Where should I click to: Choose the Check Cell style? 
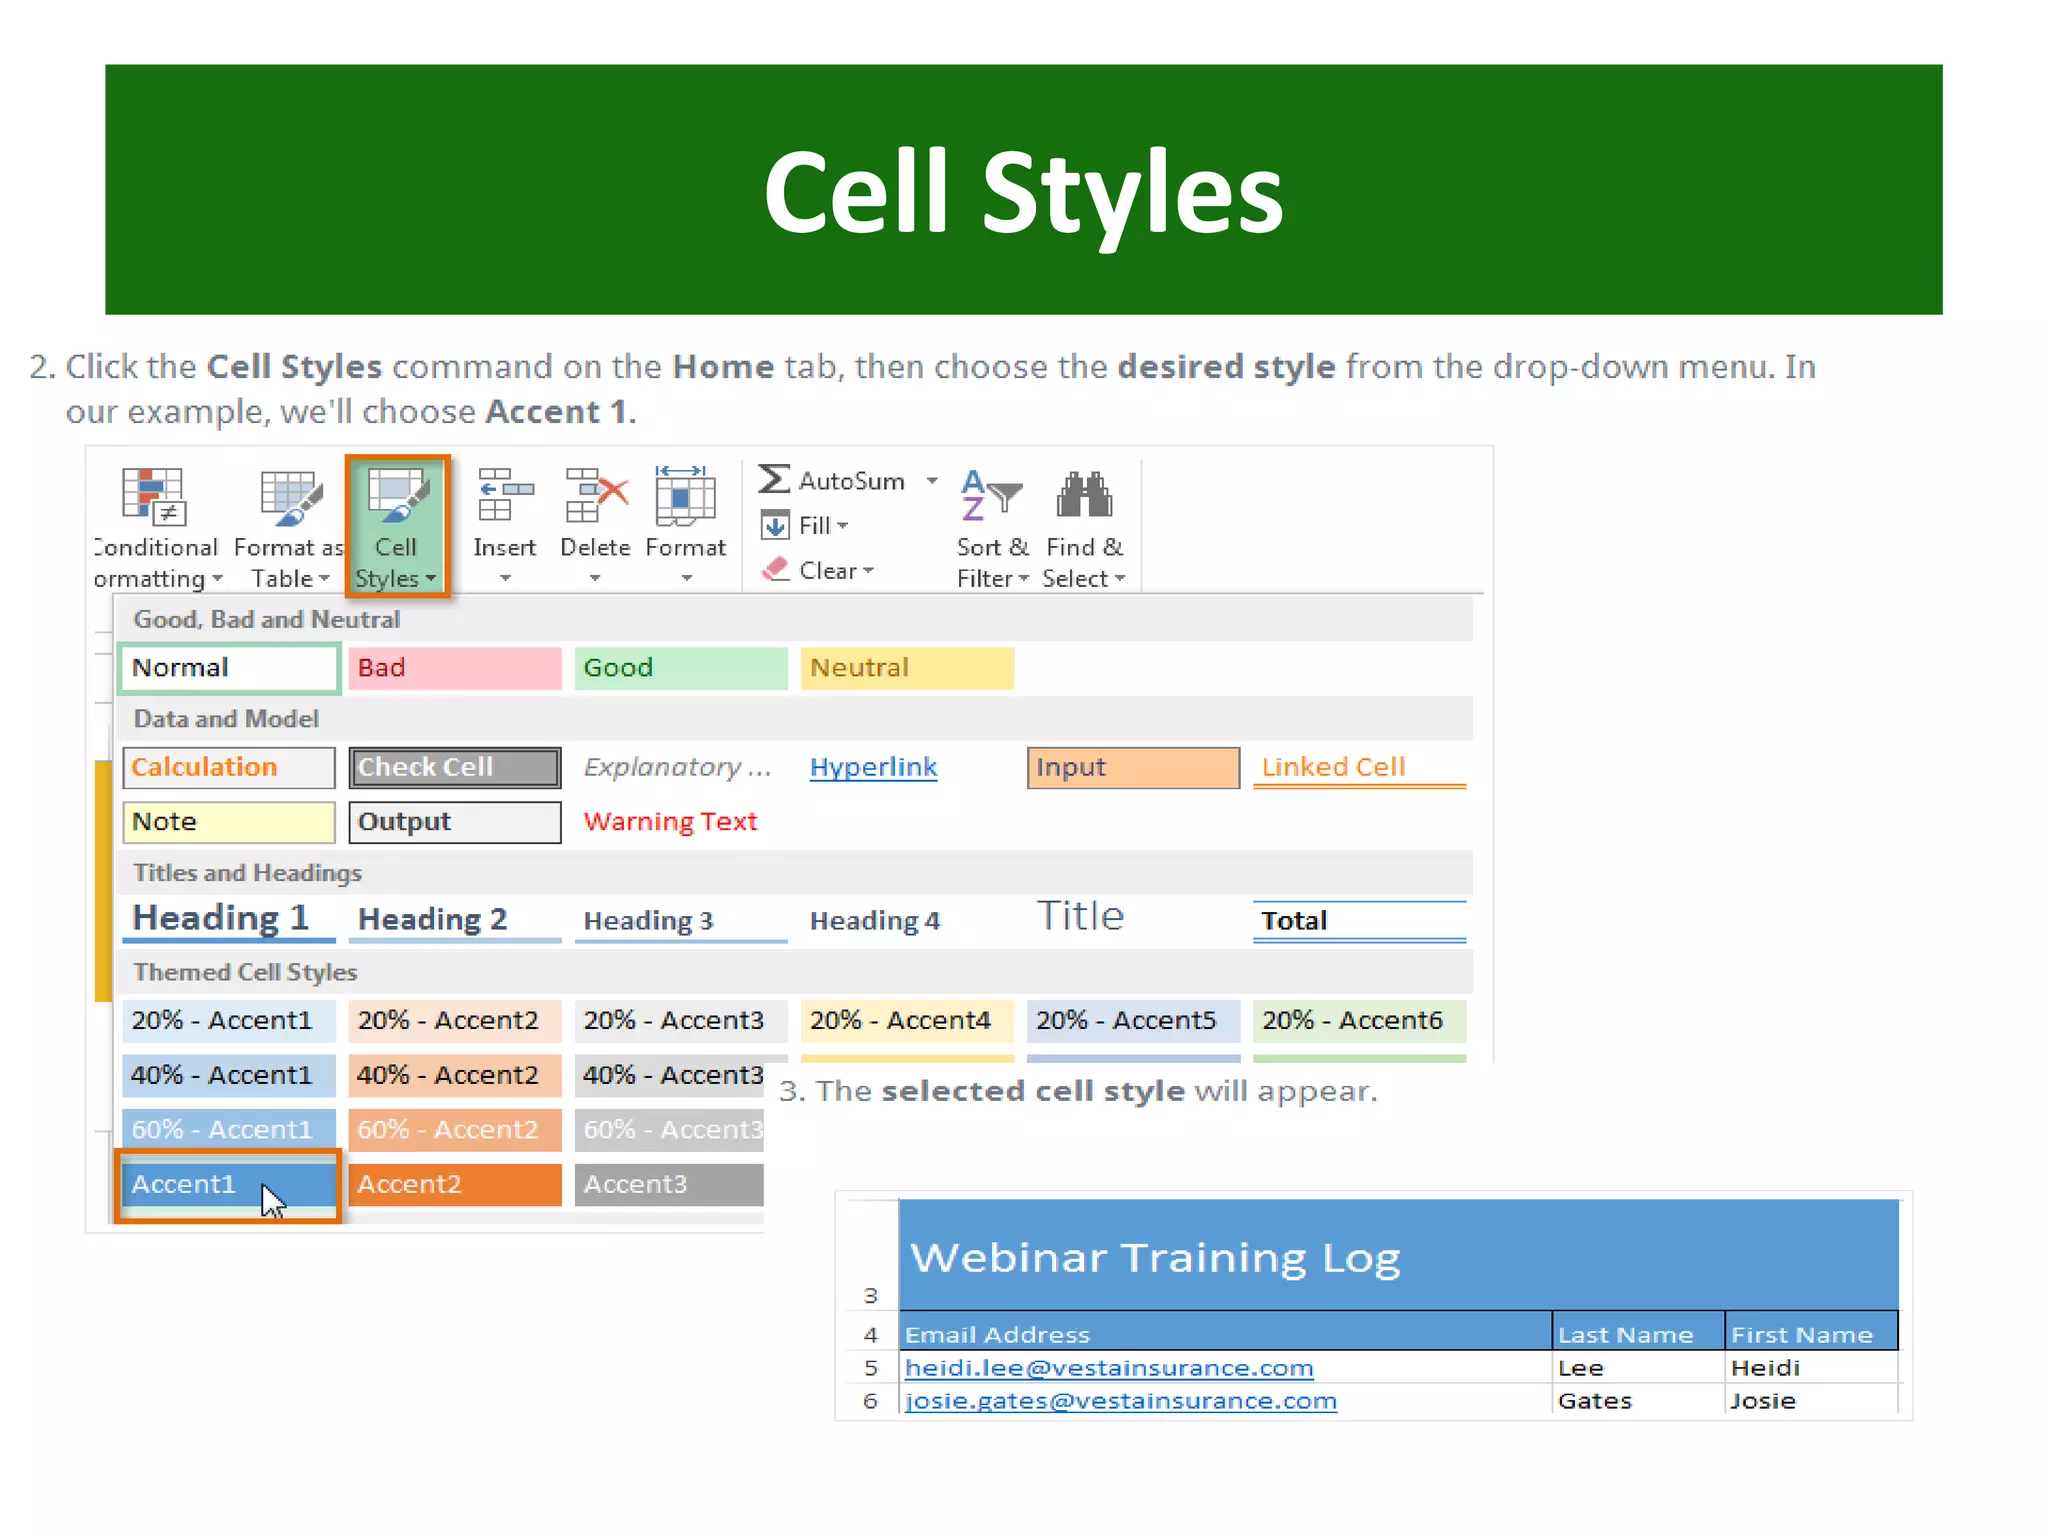[455, 768]
